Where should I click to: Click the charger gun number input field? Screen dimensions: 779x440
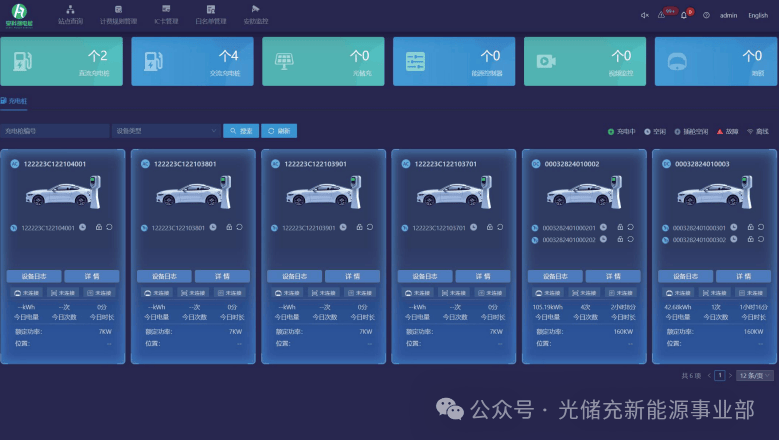pyautogui.click(x=55, y=131)
